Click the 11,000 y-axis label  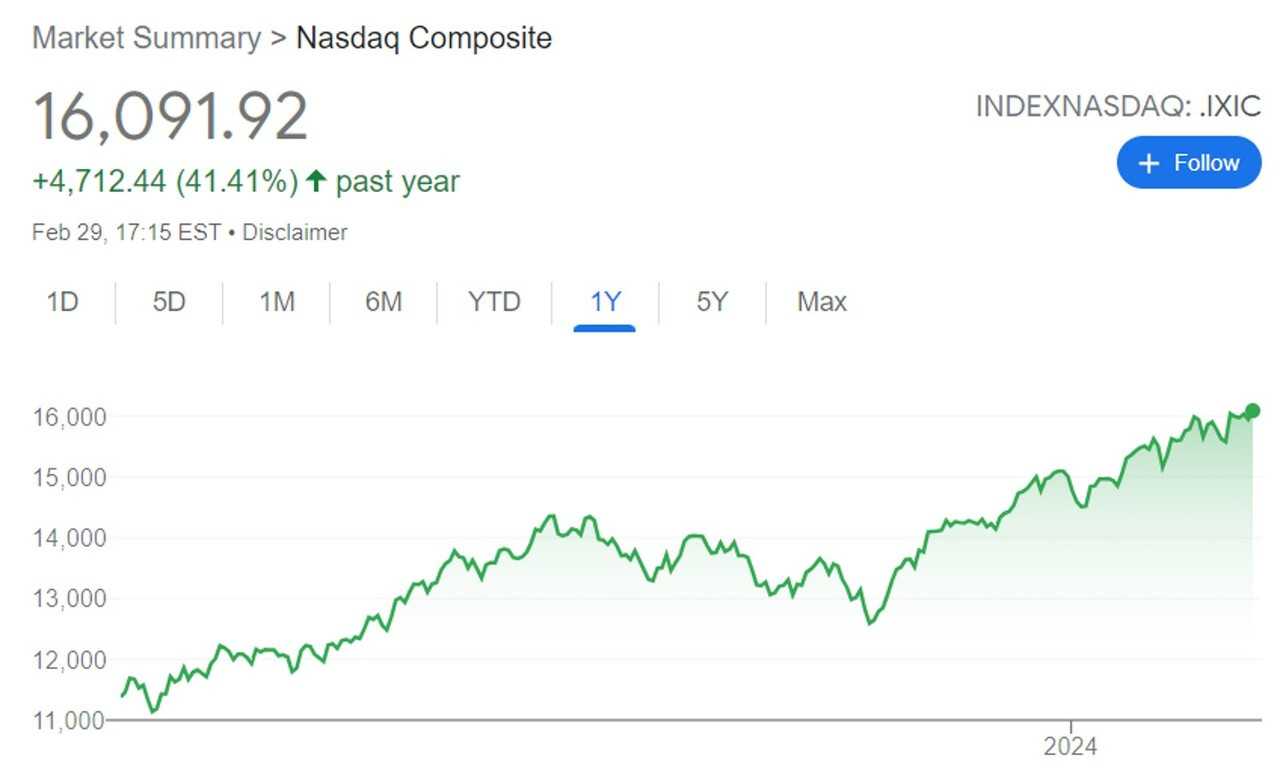(x=70, y=720)
